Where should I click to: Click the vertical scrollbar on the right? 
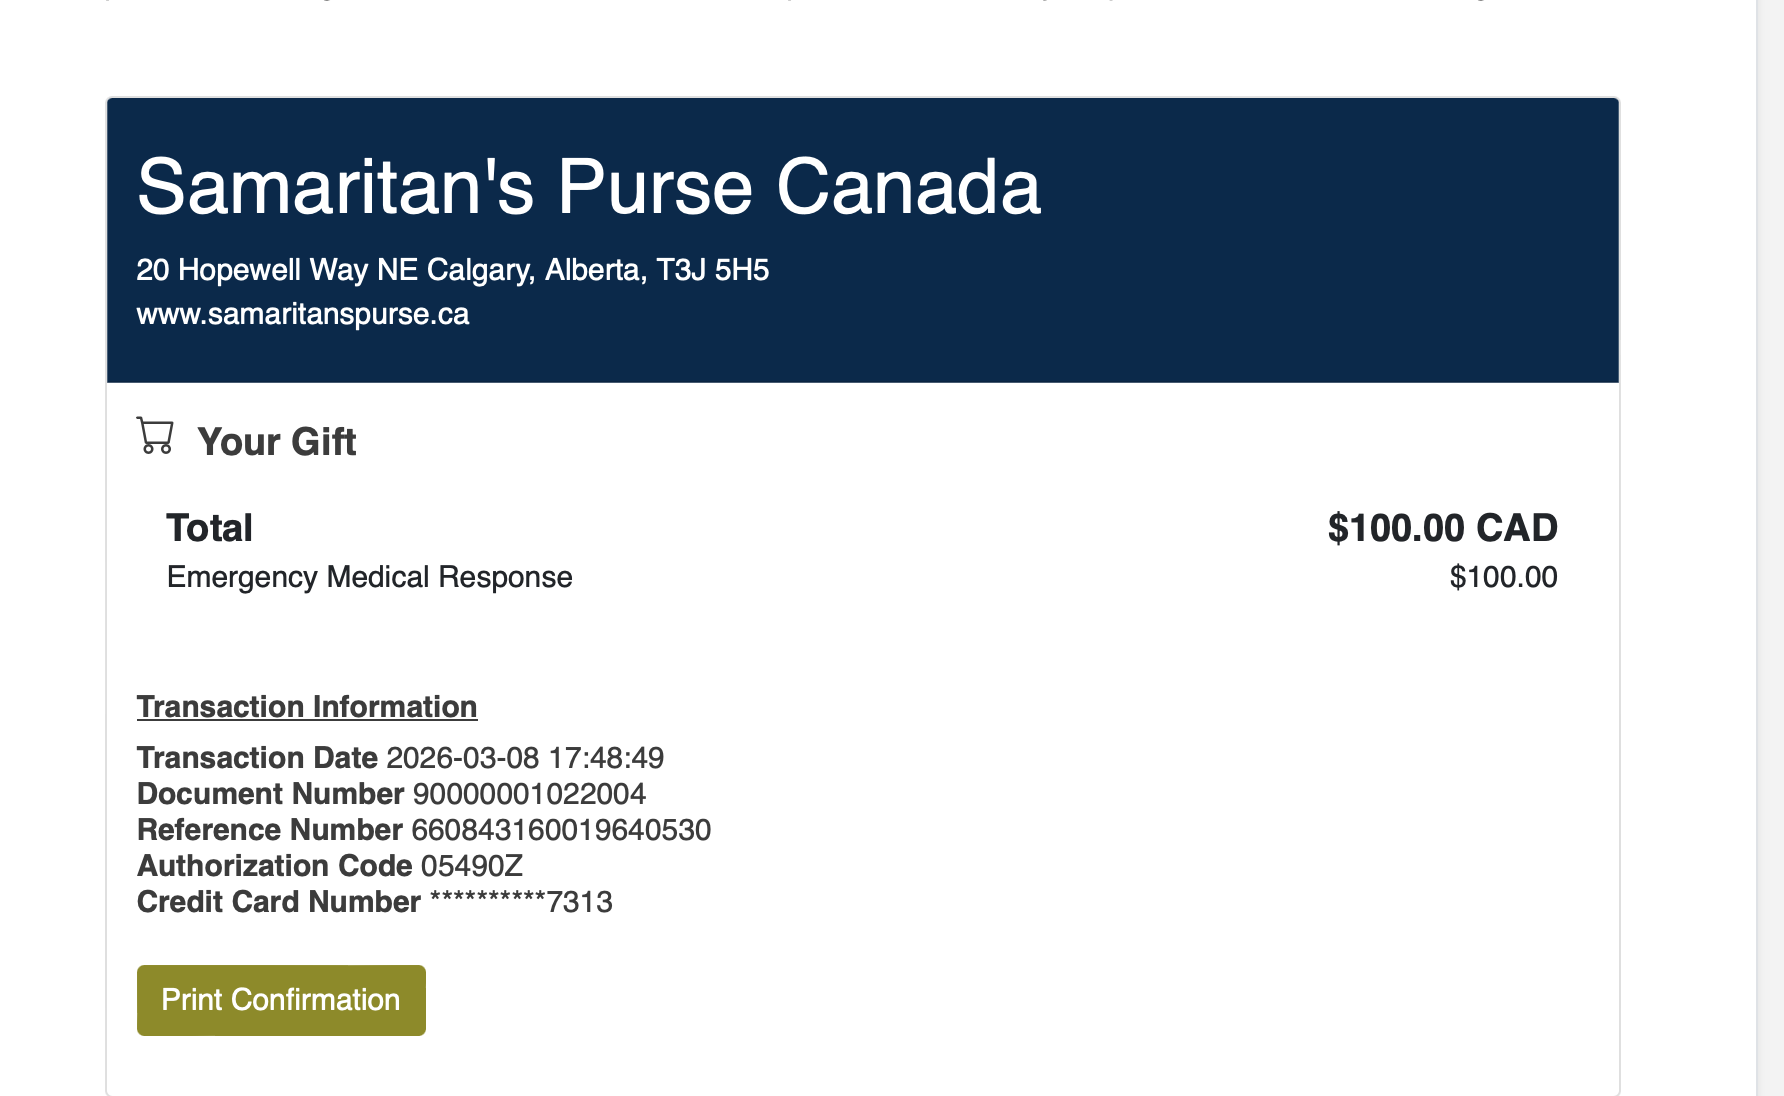(1770, 548)
